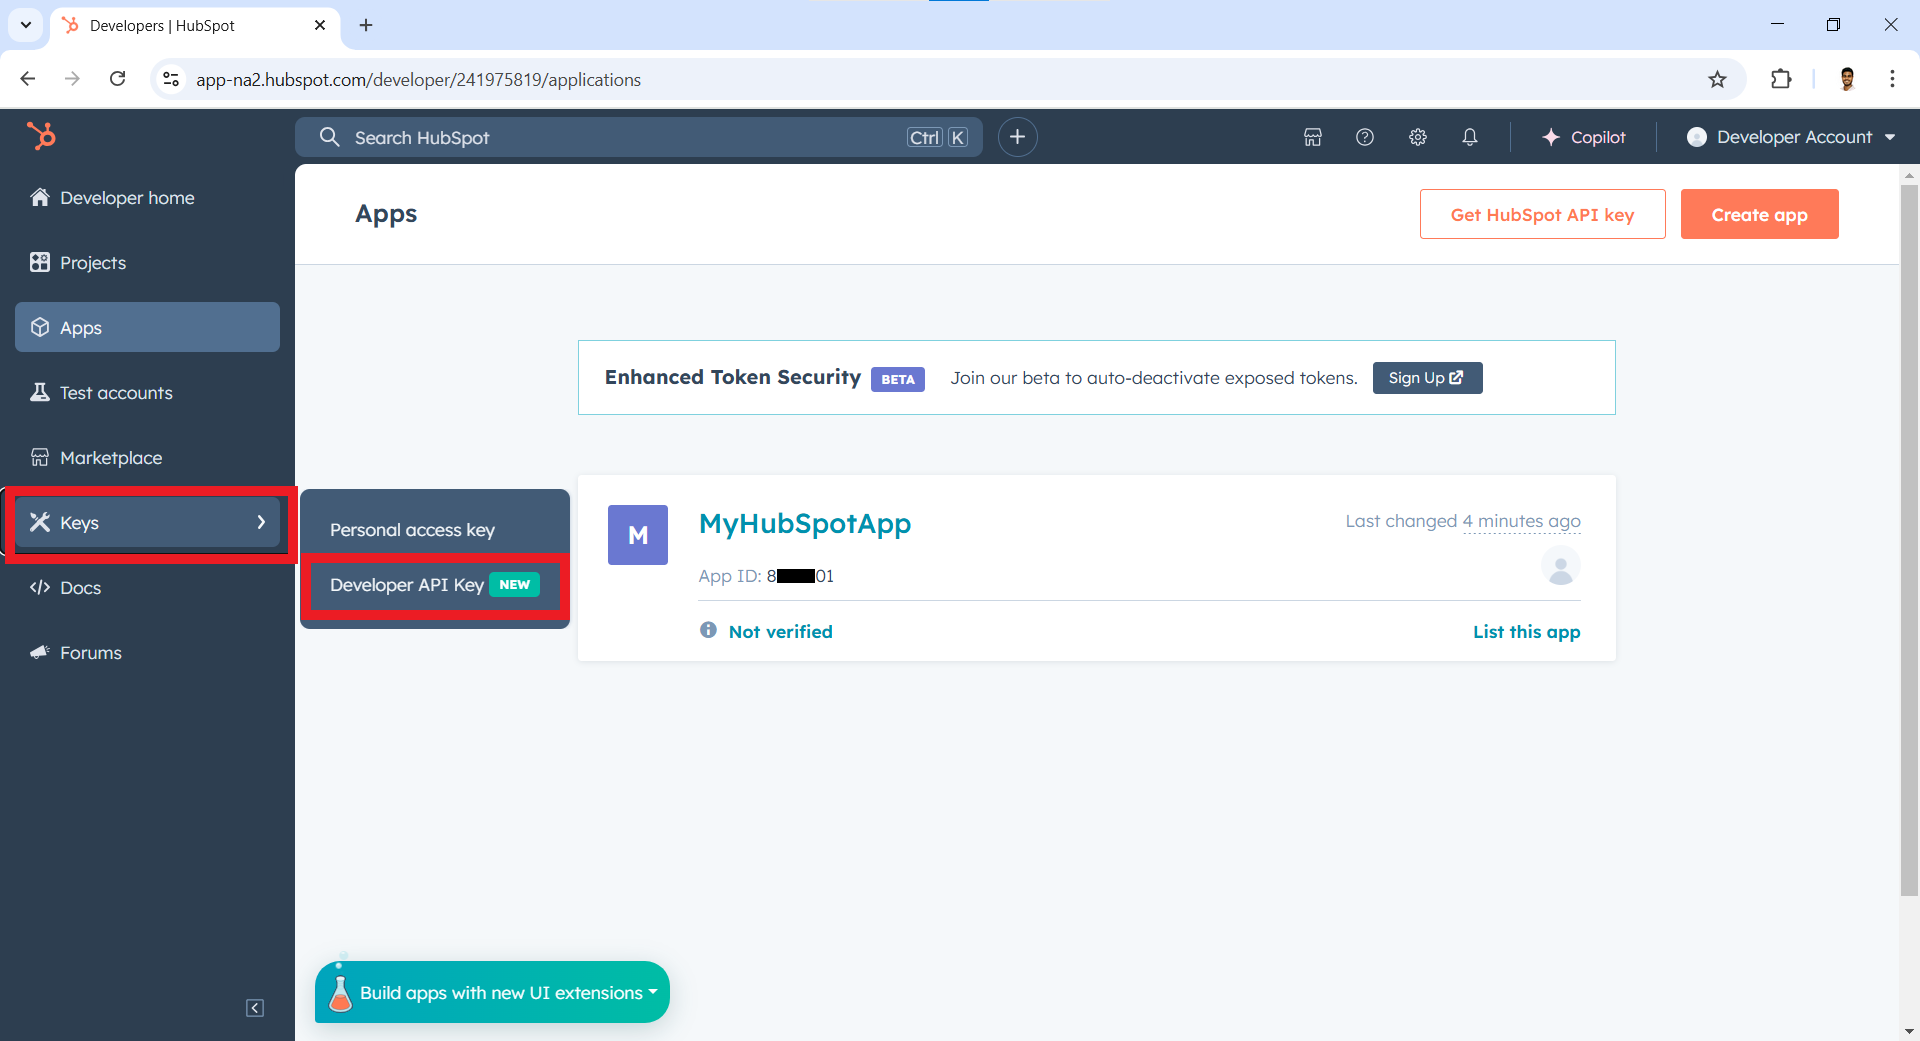Screen dimensions: 1920x1041
Task: Click the Keys wrench icon
Action: click(40, 522)
